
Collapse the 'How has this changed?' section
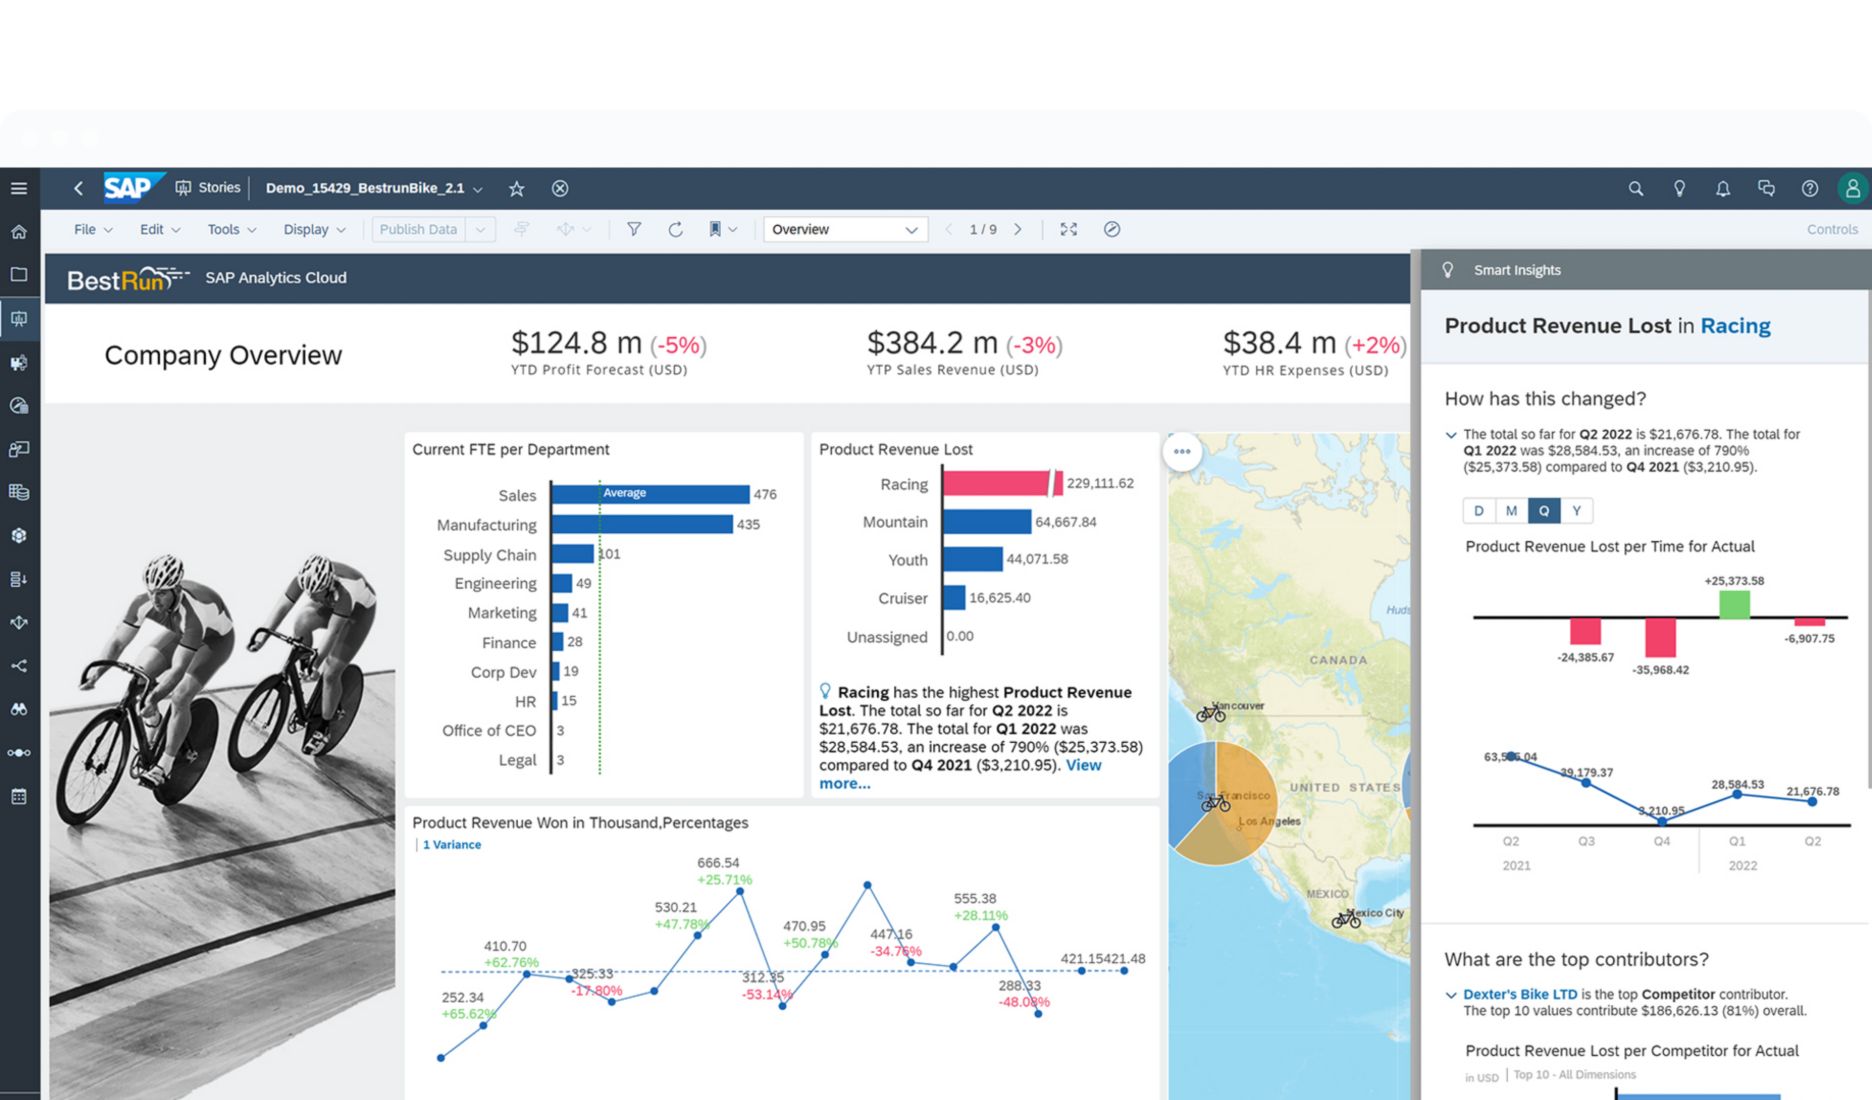[x=1451, y=435]
